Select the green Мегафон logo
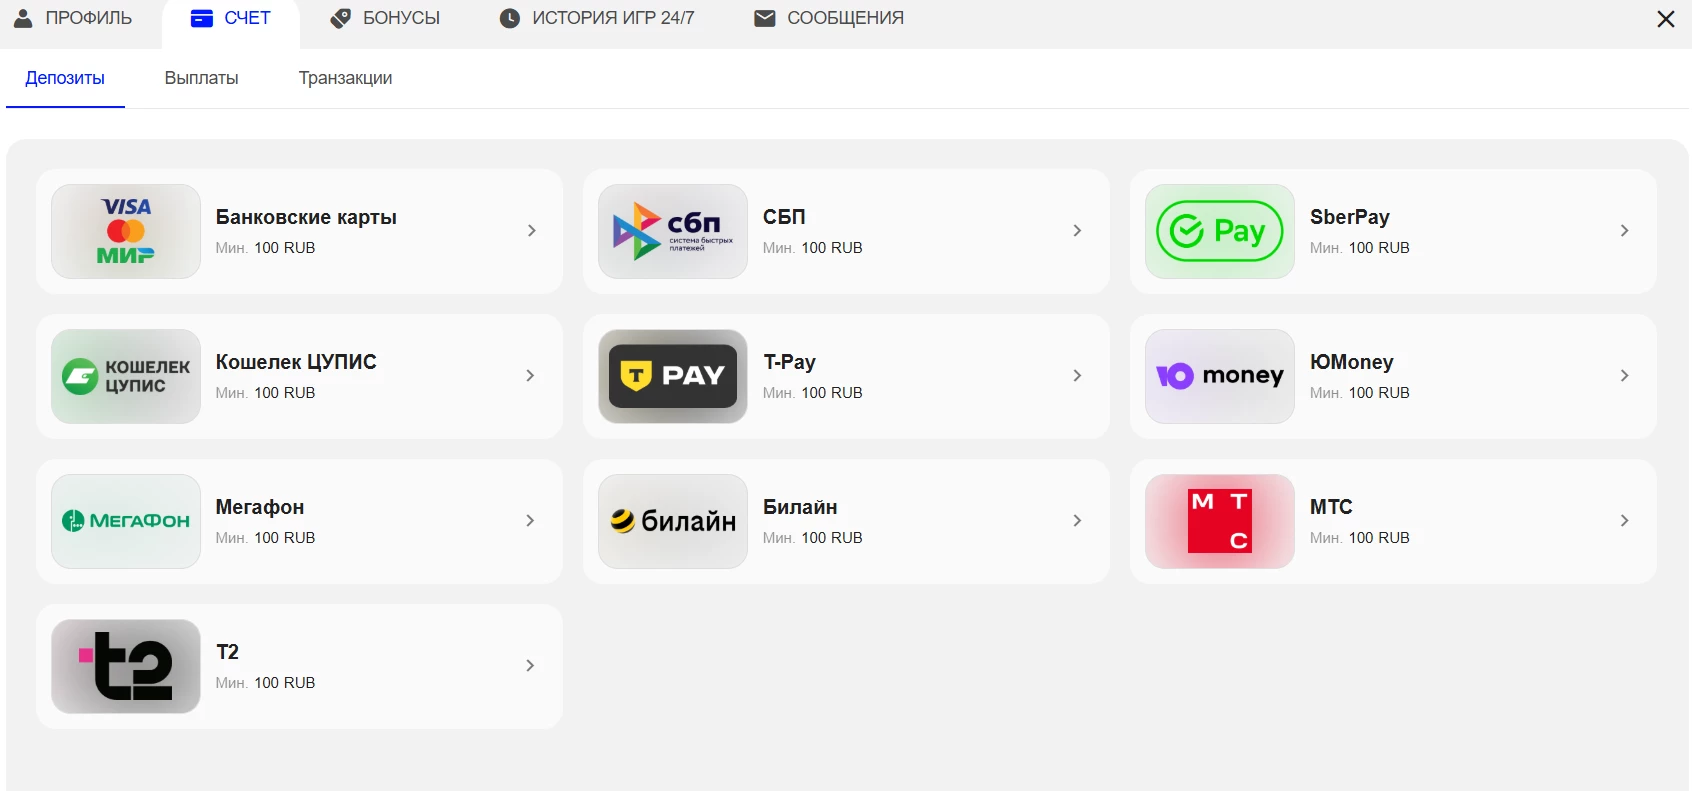 [126, 521]
